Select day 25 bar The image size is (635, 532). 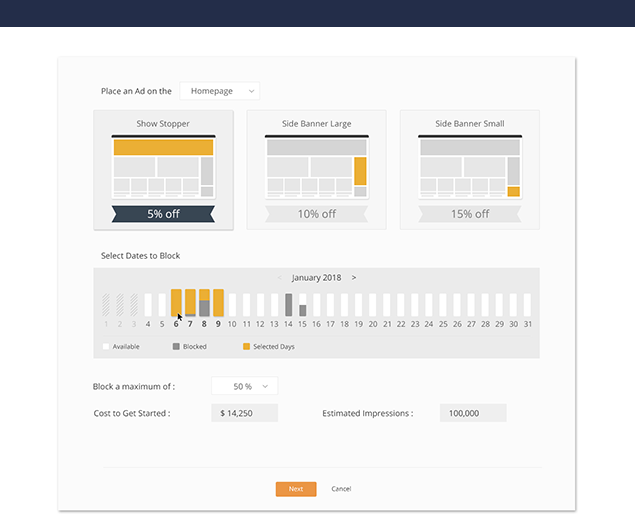point(443,305)
